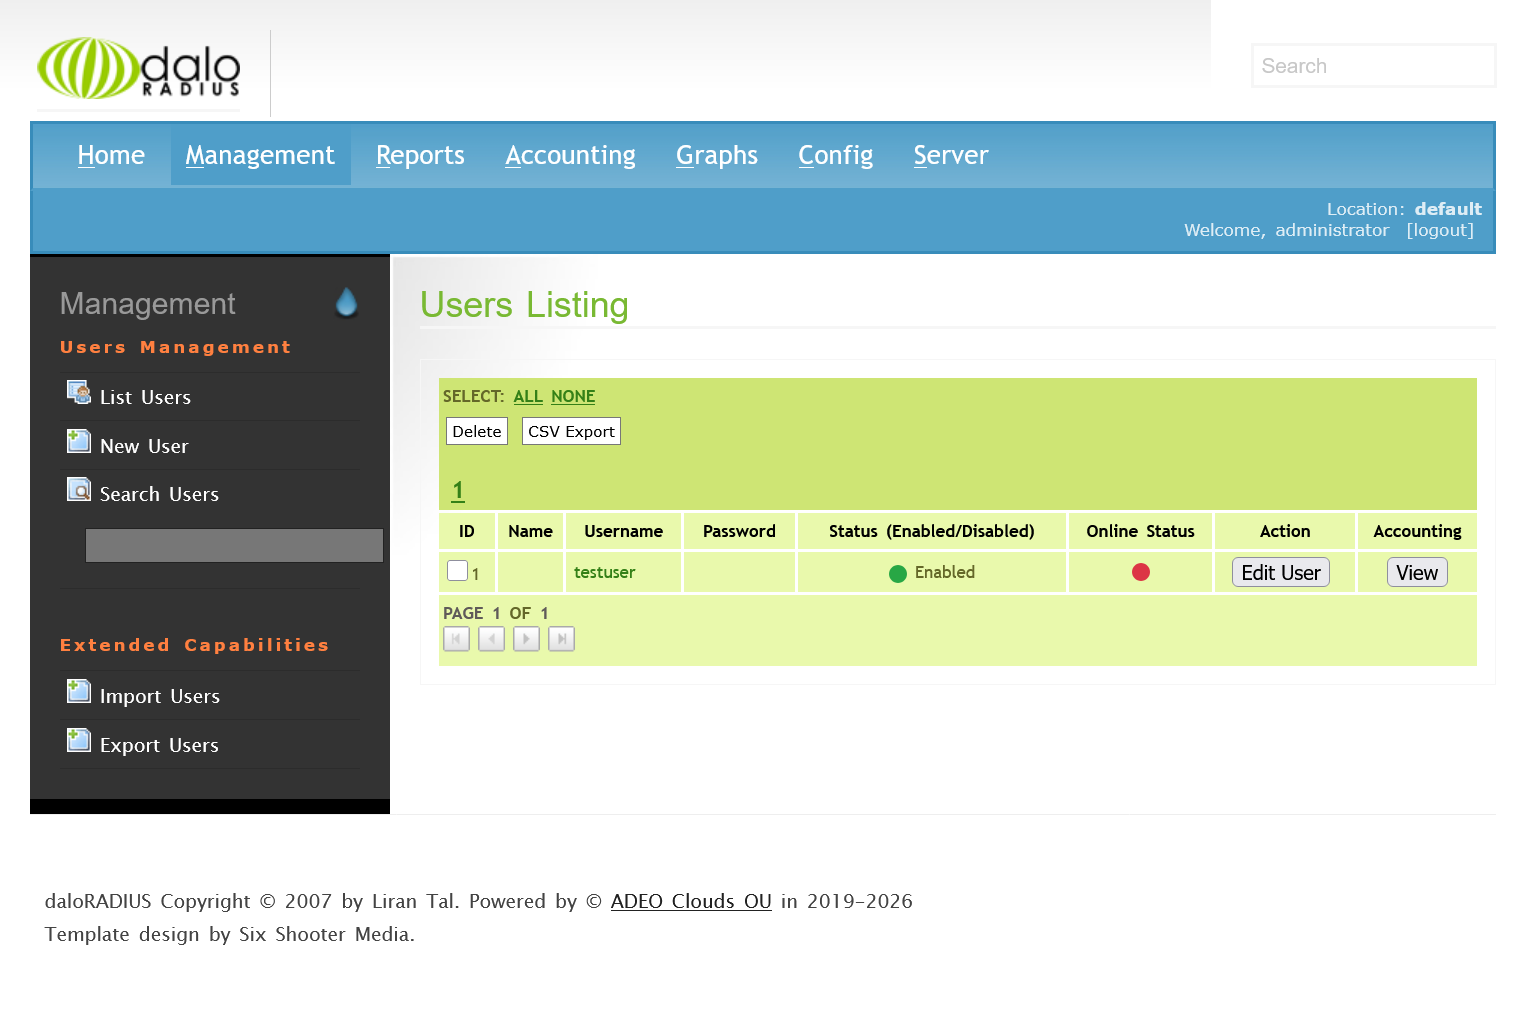The image size is (1525, 1018).
Task: Open New User in sidebar
Action: pyautogui.click(x=144, y=446)
